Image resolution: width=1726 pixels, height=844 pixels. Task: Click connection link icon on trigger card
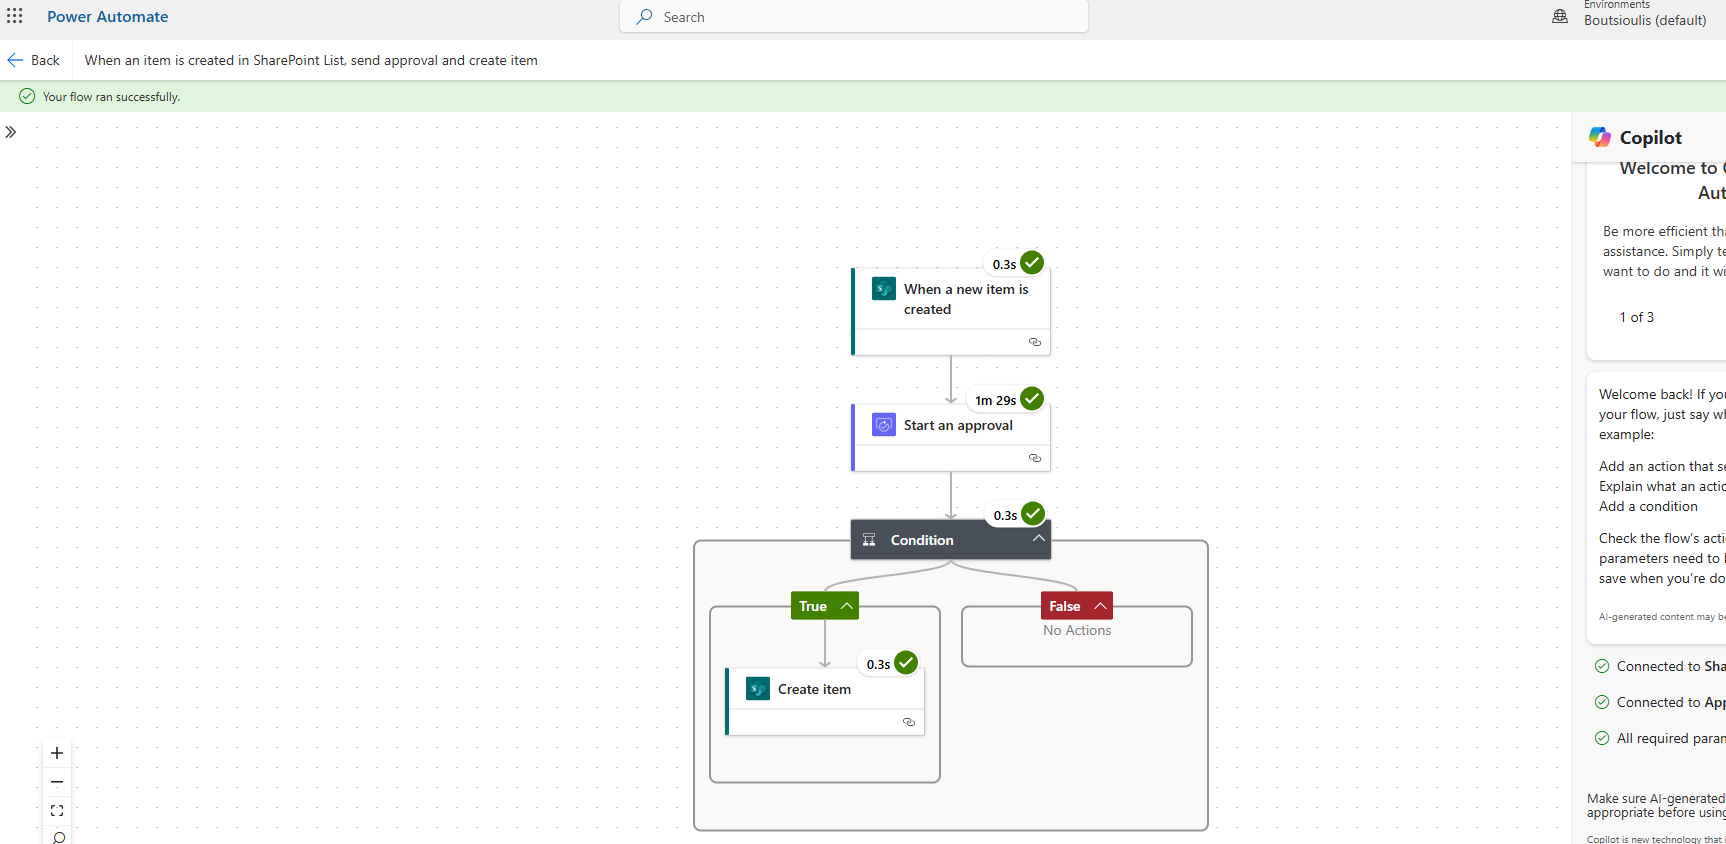click(x=1035, y=342)
